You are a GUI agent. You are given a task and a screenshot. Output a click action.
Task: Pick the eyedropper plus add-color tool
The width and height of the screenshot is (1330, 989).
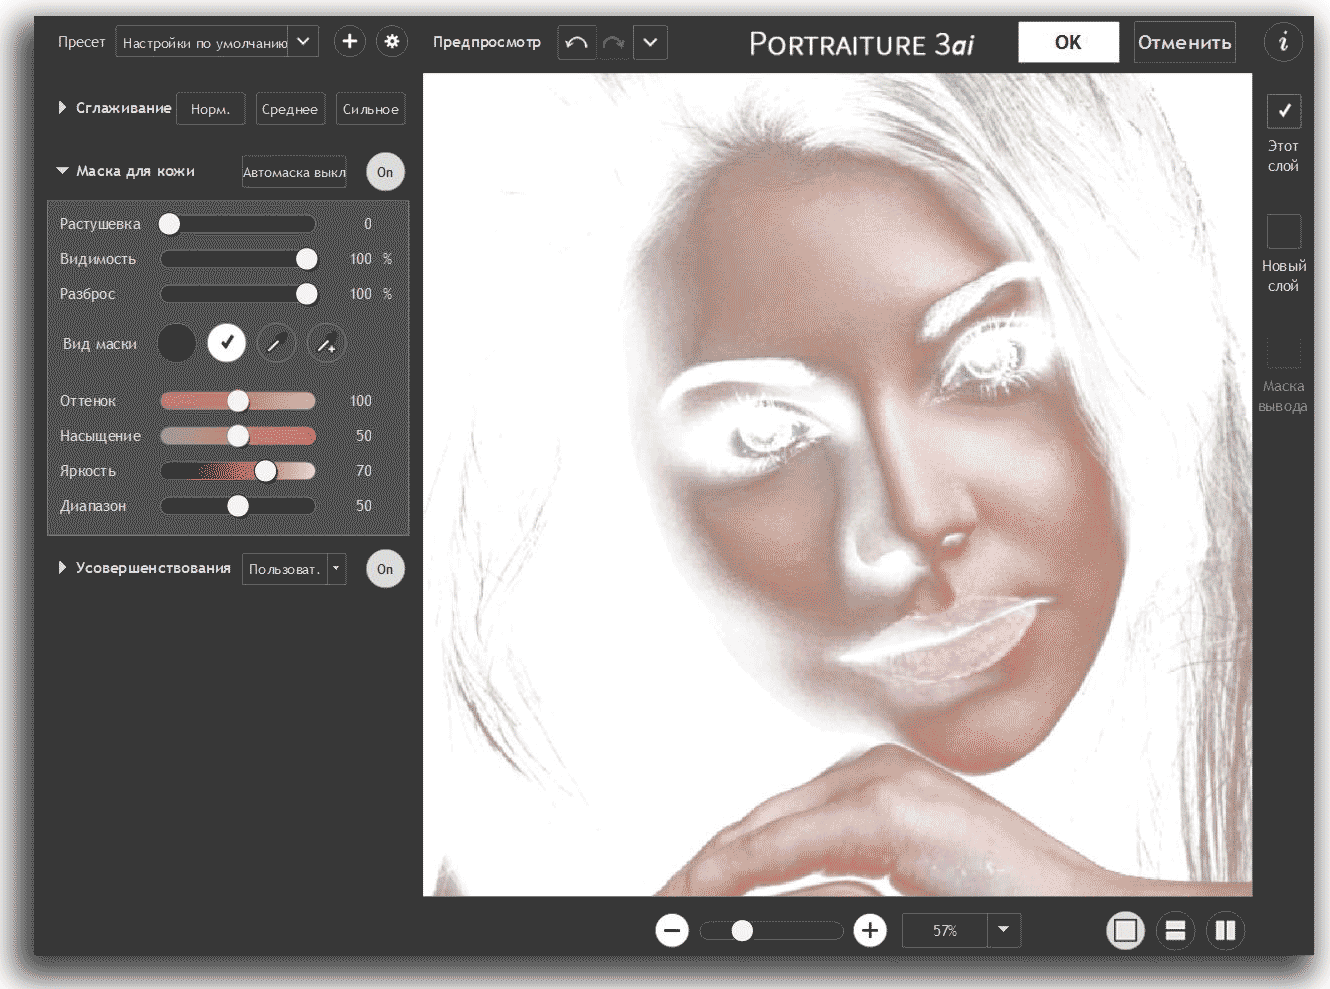[326, 343]
